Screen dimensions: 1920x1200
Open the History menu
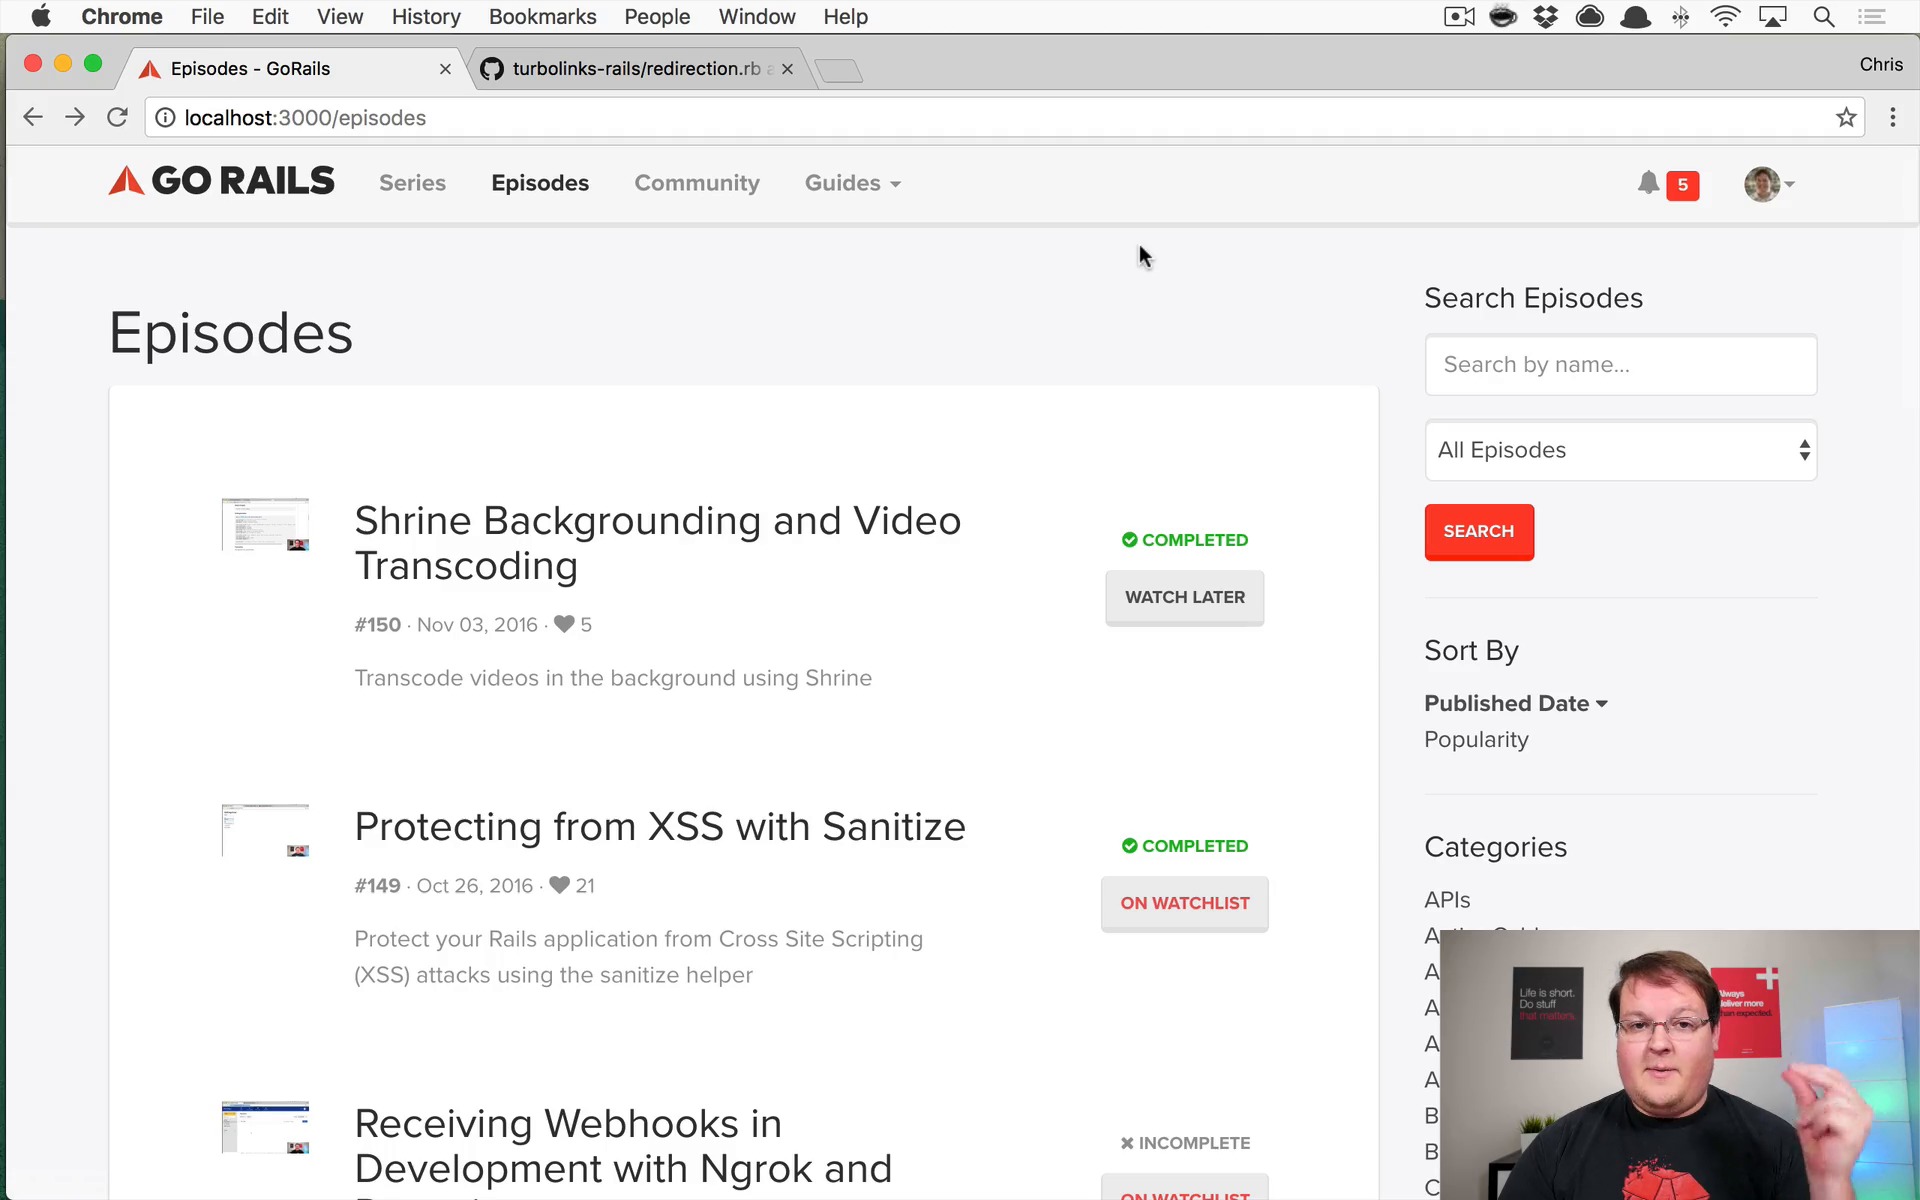point(426,17)
